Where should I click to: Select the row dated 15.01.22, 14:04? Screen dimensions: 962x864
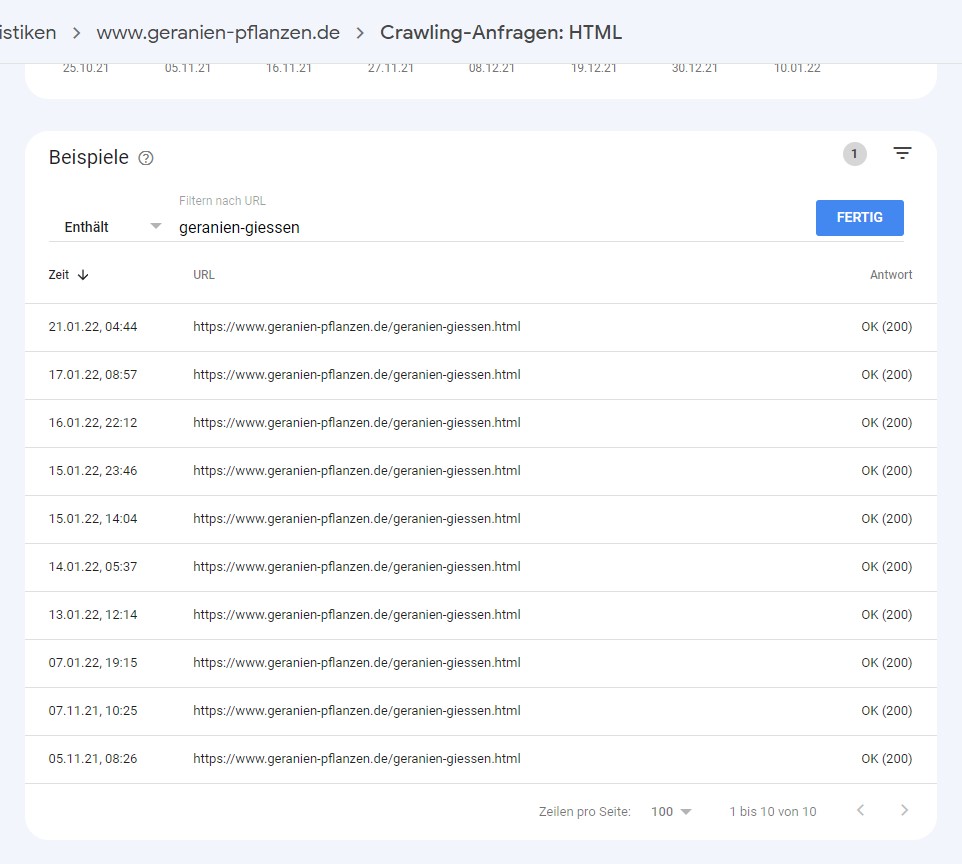[x=356, y=519]
